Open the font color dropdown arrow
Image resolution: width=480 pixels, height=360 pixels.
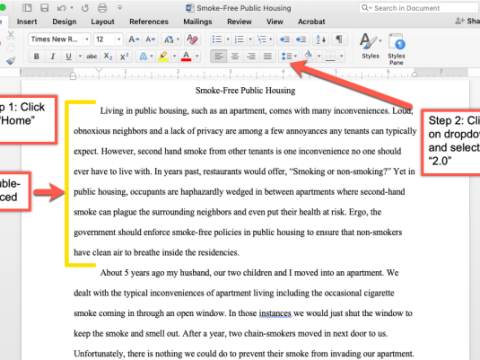click(x=197, y=56)
